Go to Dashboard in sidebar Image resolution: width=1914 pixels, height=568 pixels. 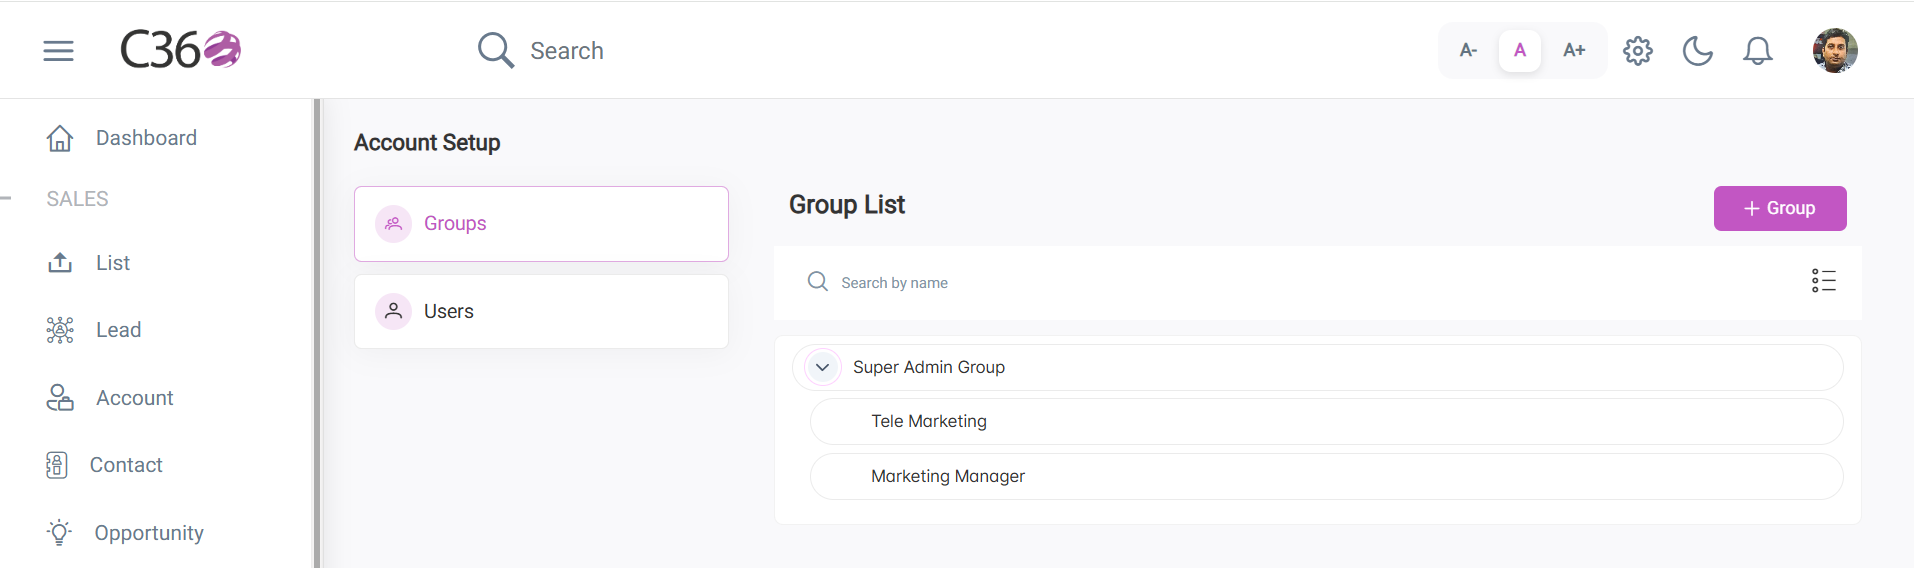tap(146, 138)
